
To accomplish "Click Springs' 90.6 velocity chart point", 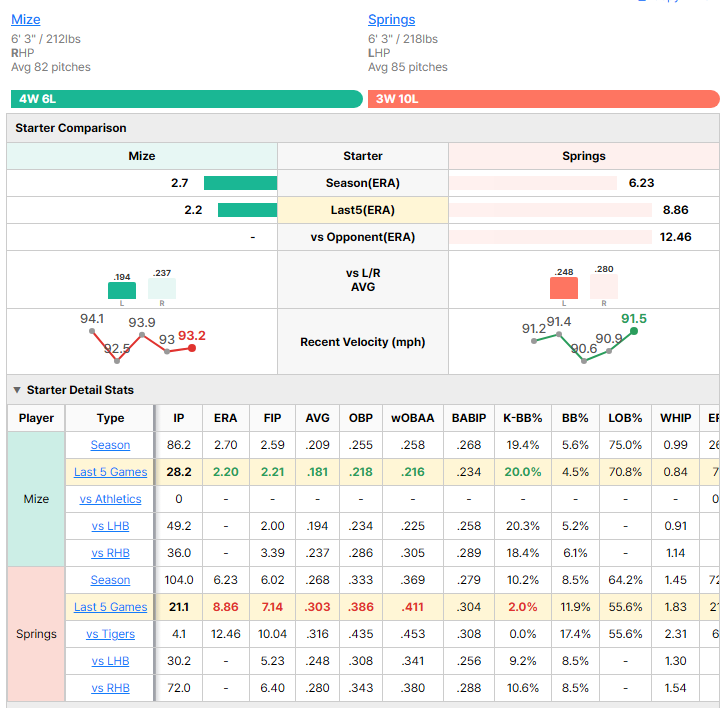I will point(584,361).
